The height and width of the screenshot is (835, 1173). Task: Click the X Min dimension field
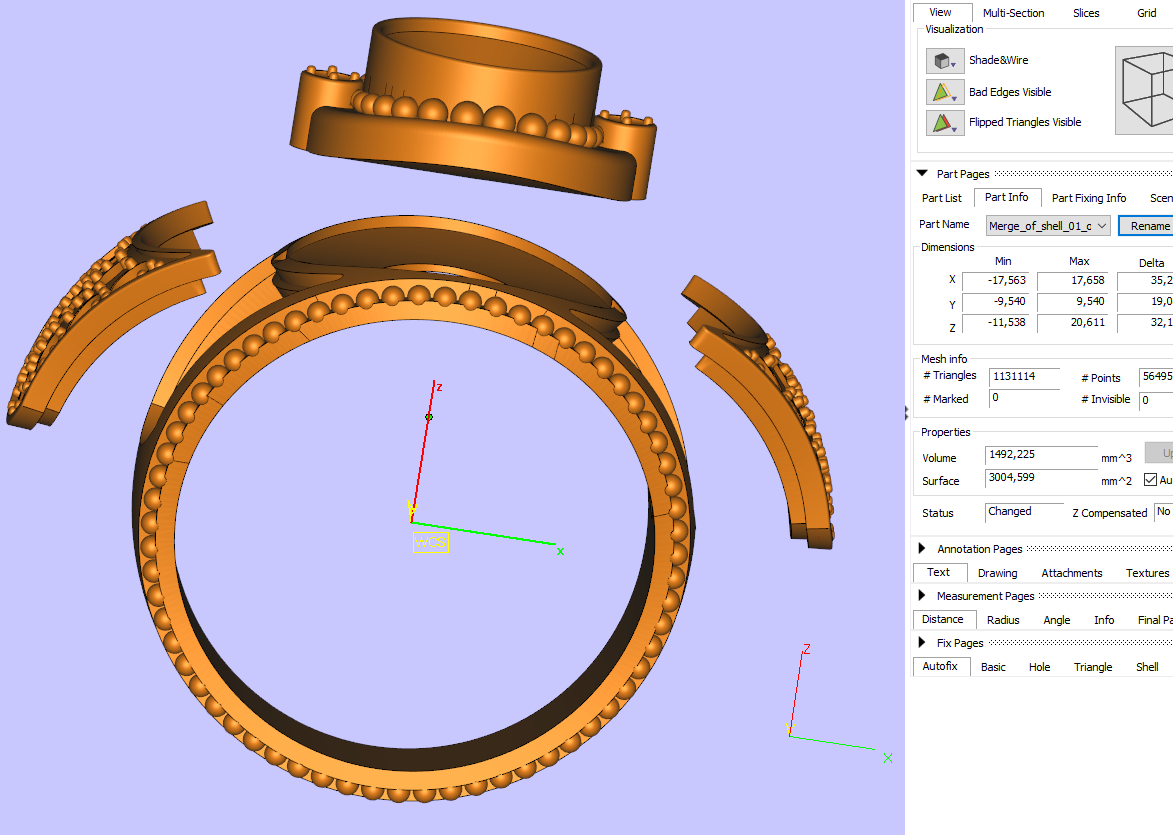point(995,281)
